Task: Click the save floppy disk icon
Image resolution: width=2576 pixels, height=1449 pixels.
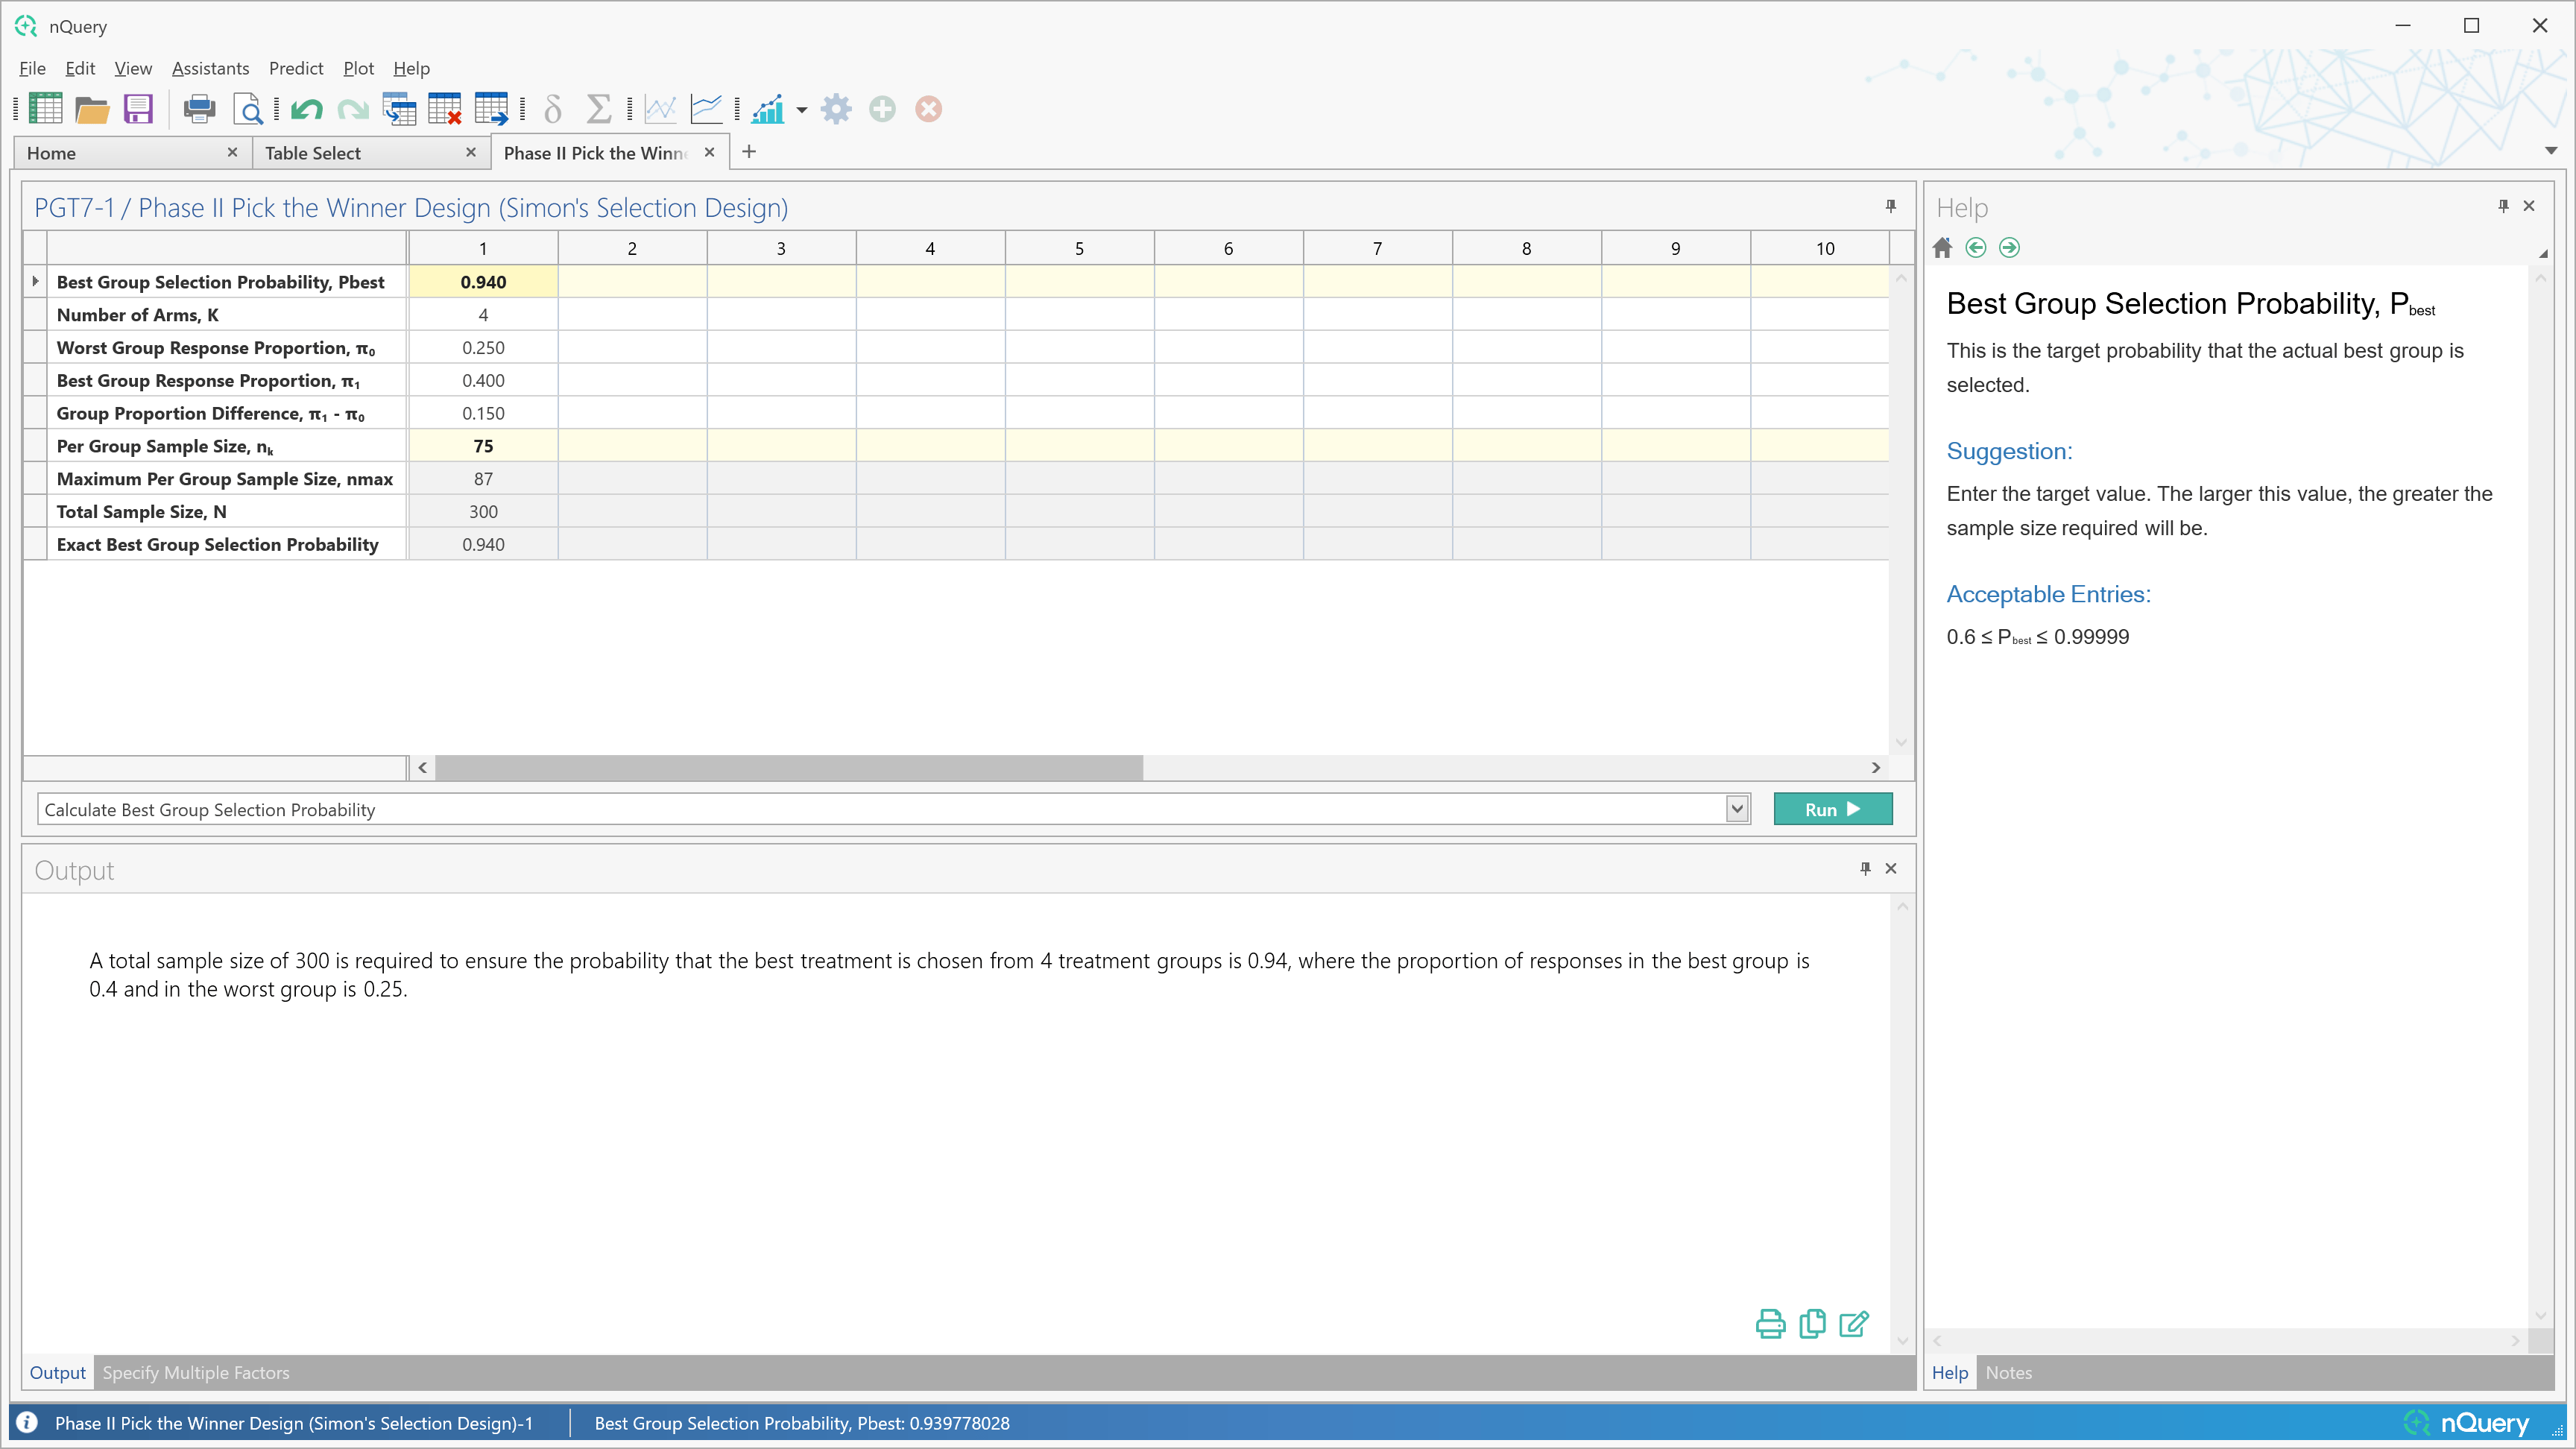Action: click(x=138, y=109)
